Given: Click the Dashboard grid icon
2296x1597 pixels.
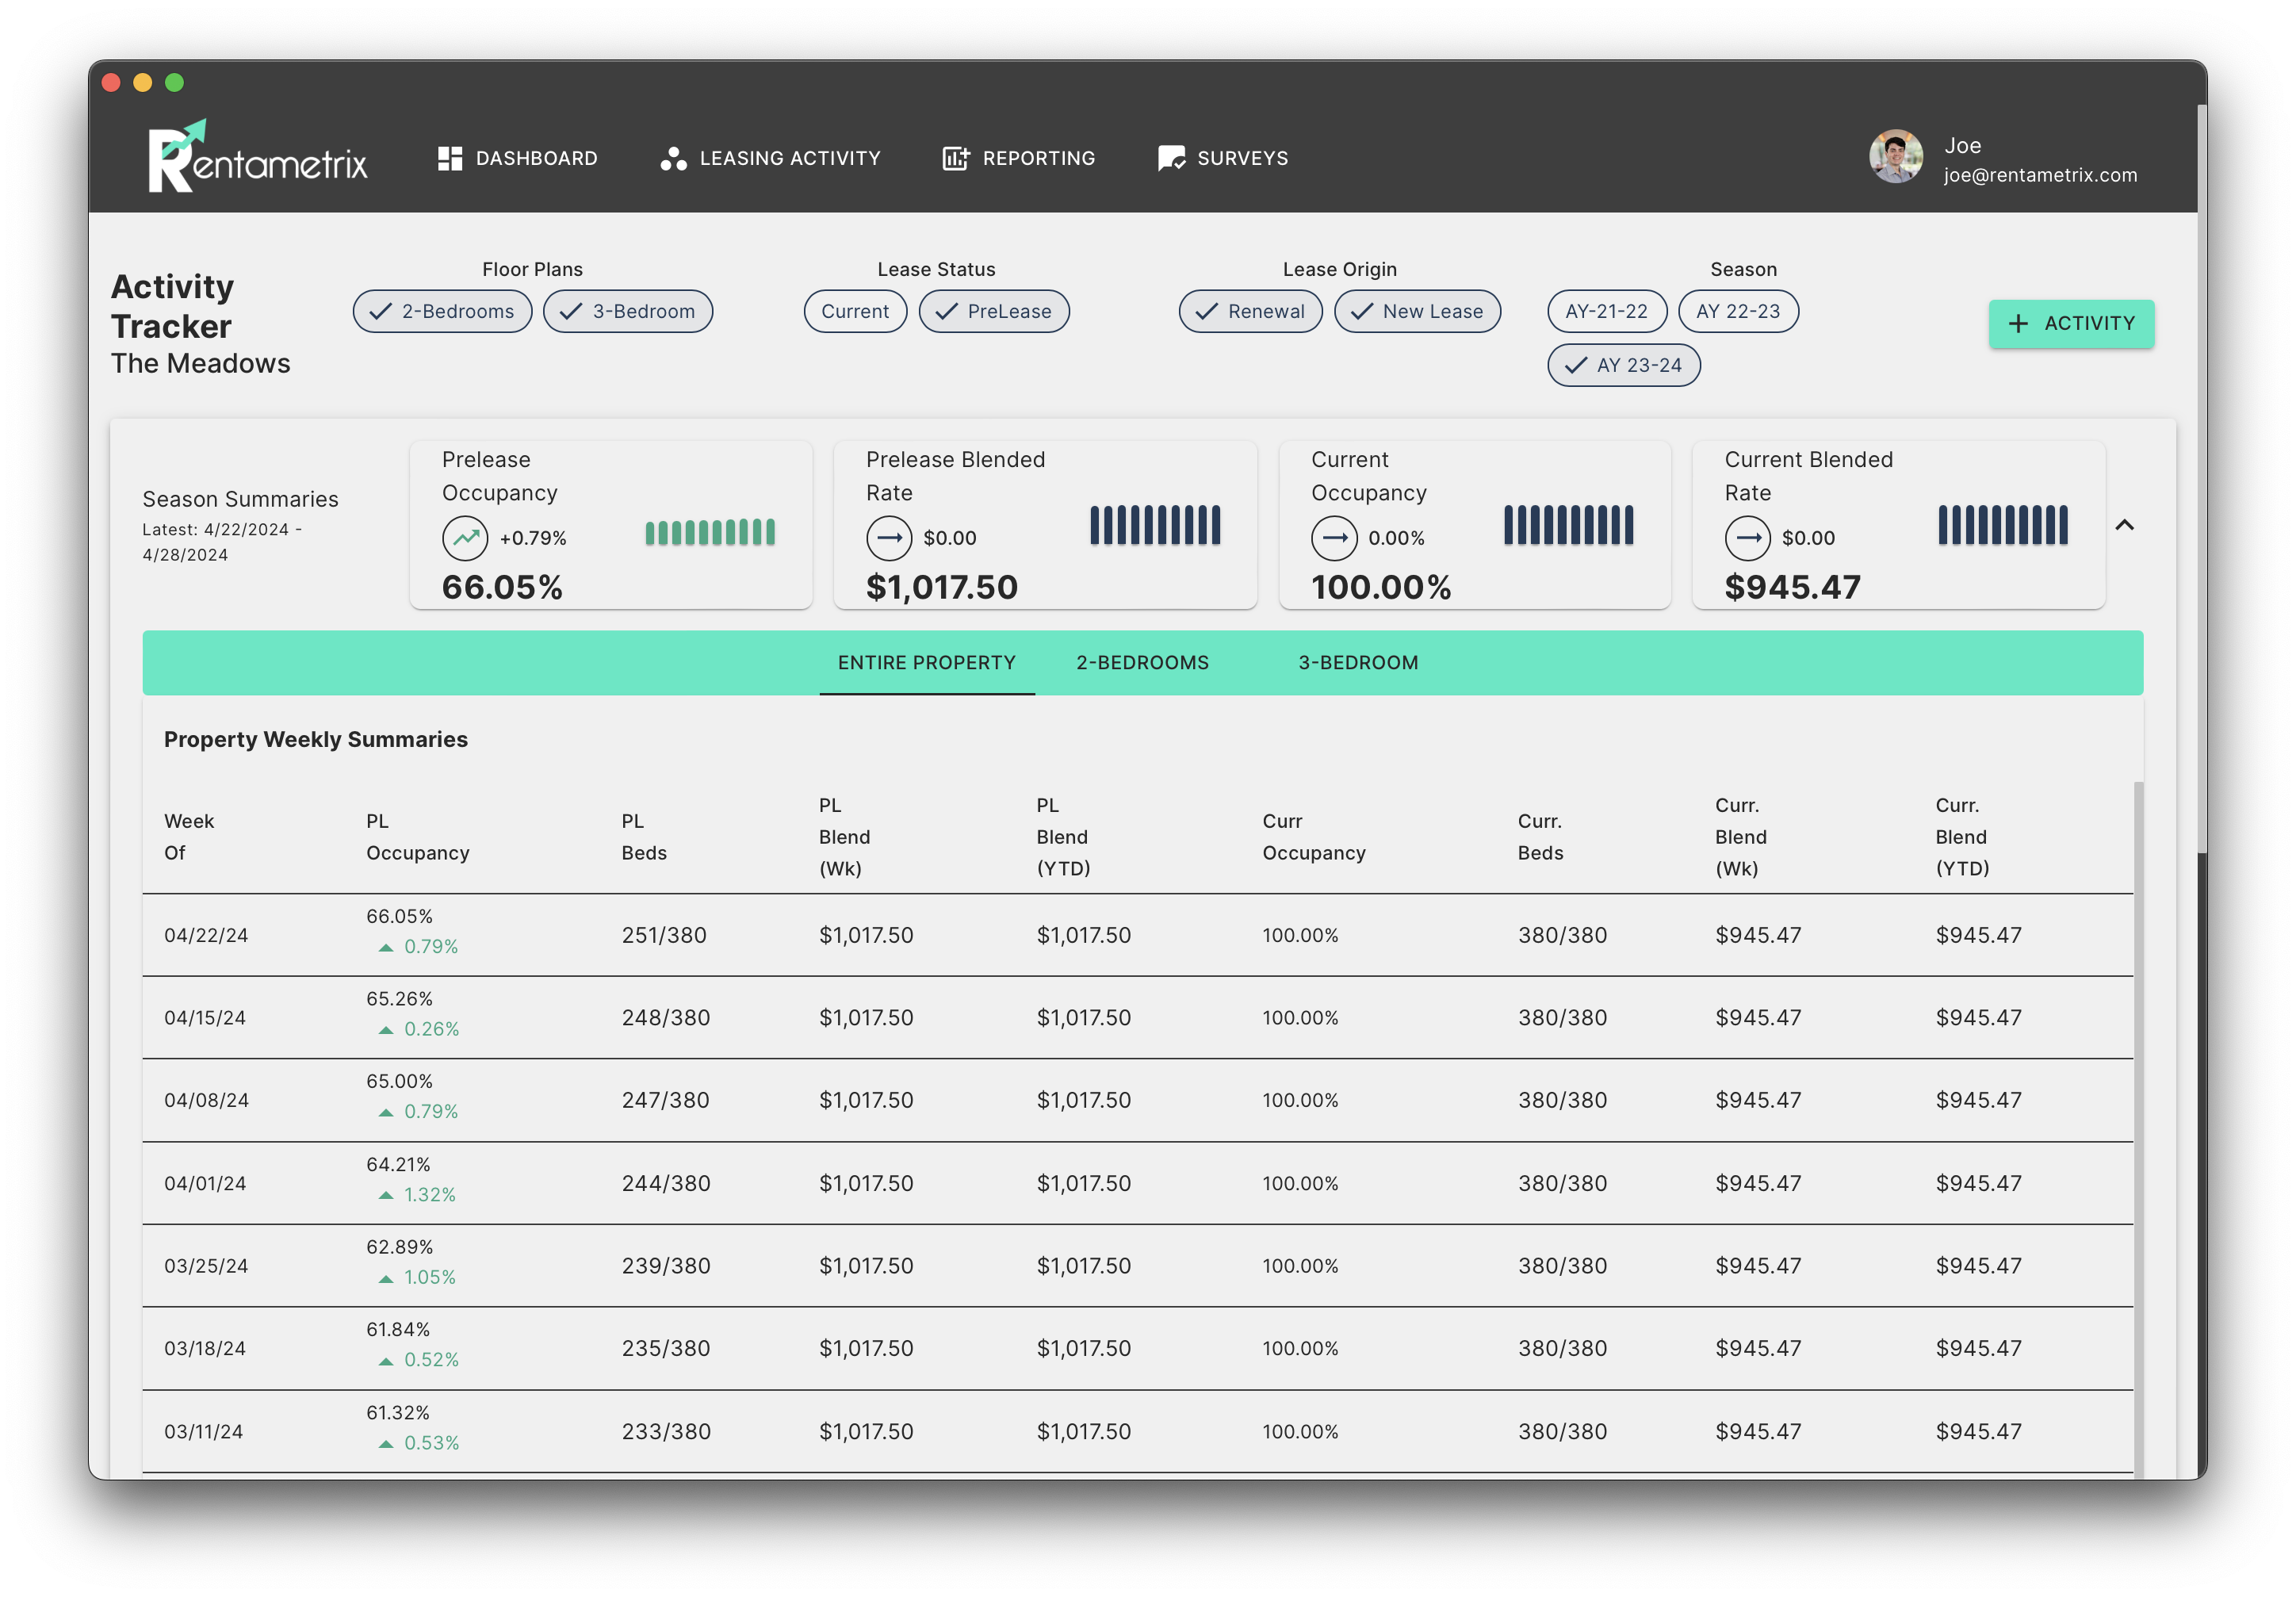Looking at the screenshot, I should pyautogui.click(x=450, y=158).
